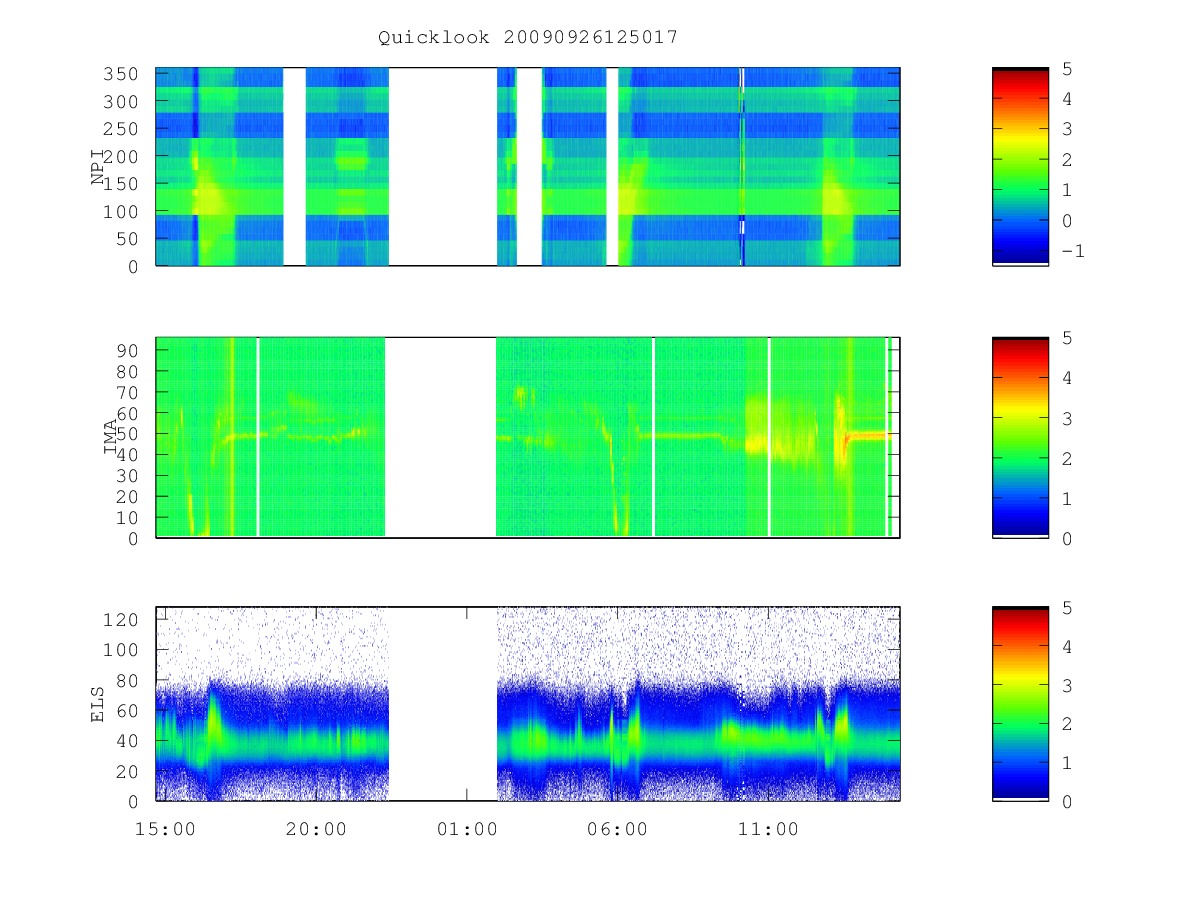Screen dimensions: 1200x900
Task: Click inside the NPI spectrogram panel
Action: point(528,167)
